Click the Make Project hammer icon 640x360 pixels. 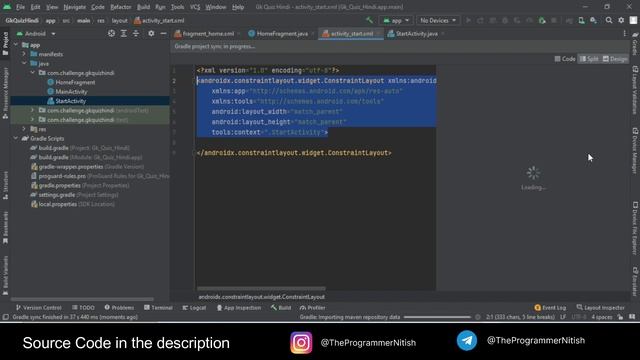pyautogui.click(x=369, y=20)
